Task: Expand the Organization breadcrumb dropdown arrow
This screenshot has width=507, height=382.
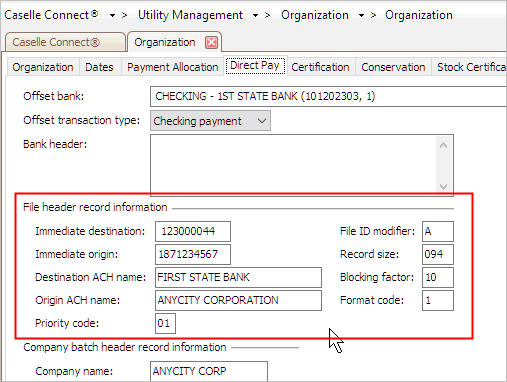Action: [x=361, y=16]
